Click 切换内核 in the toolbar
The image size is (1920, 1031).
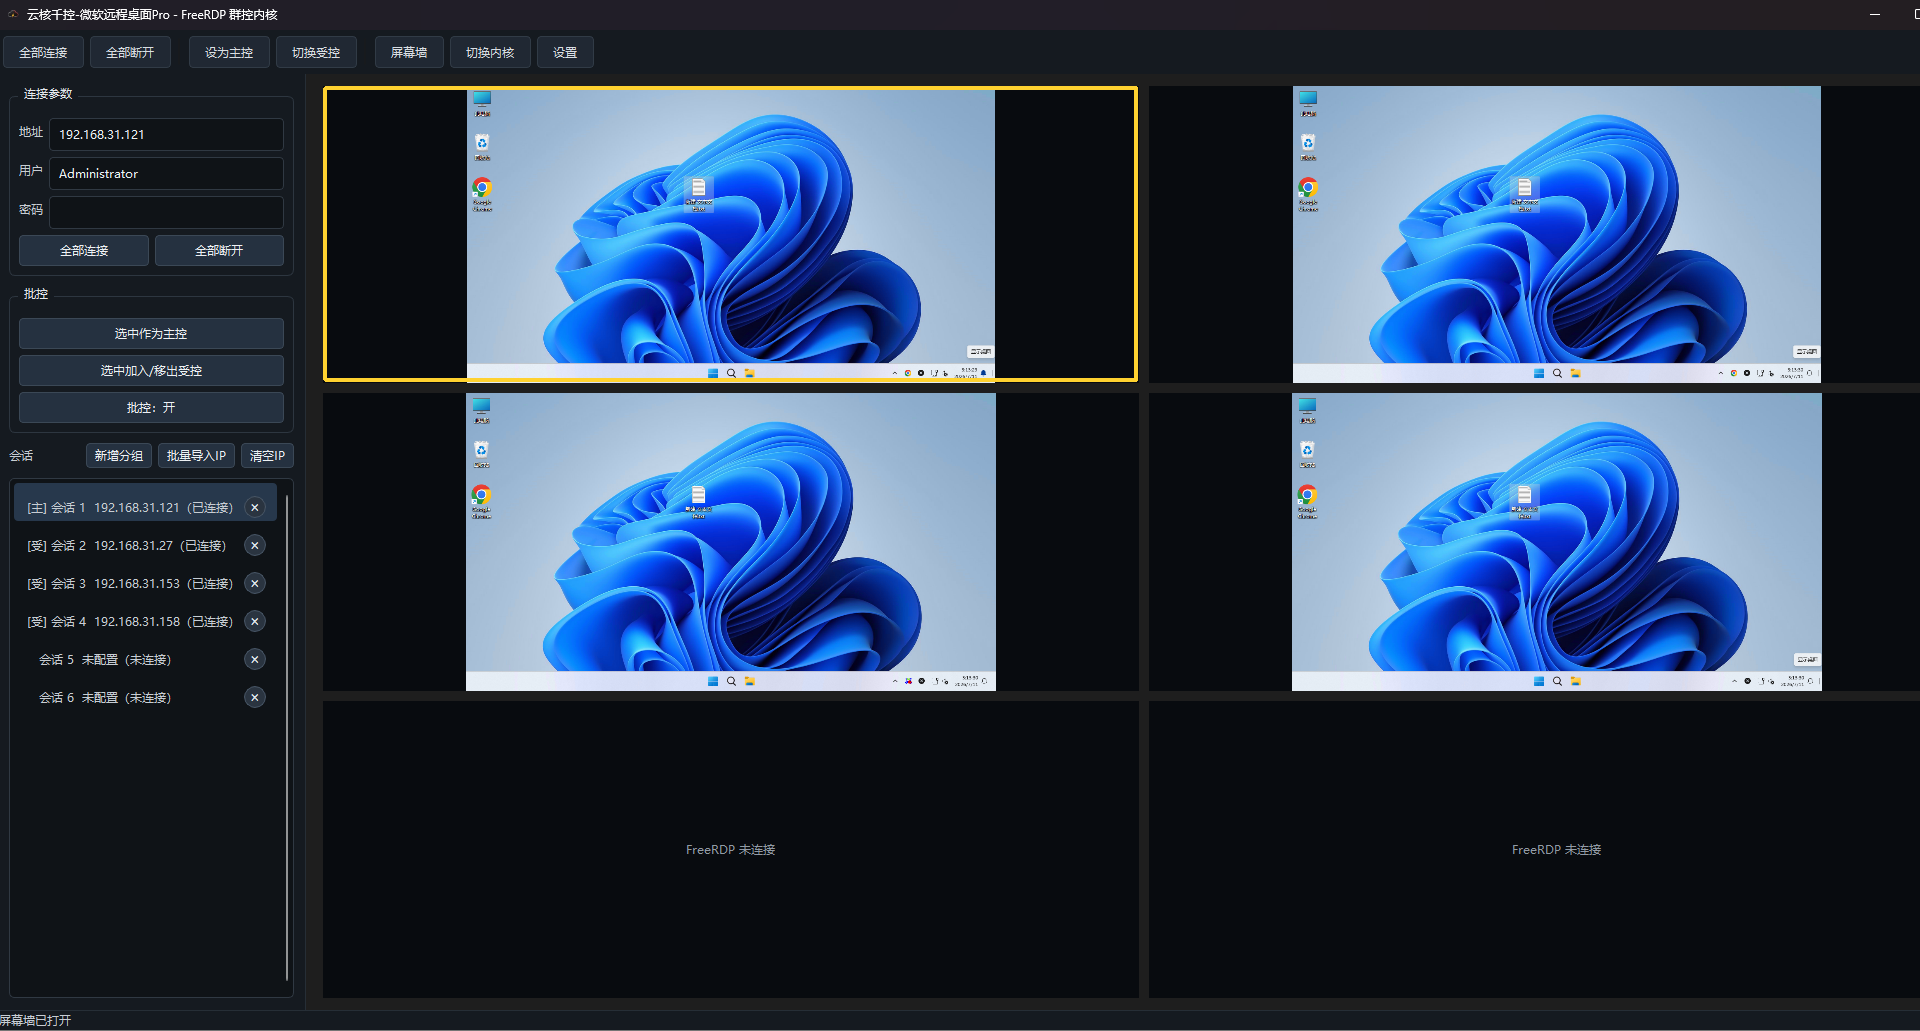click(490, 53)
